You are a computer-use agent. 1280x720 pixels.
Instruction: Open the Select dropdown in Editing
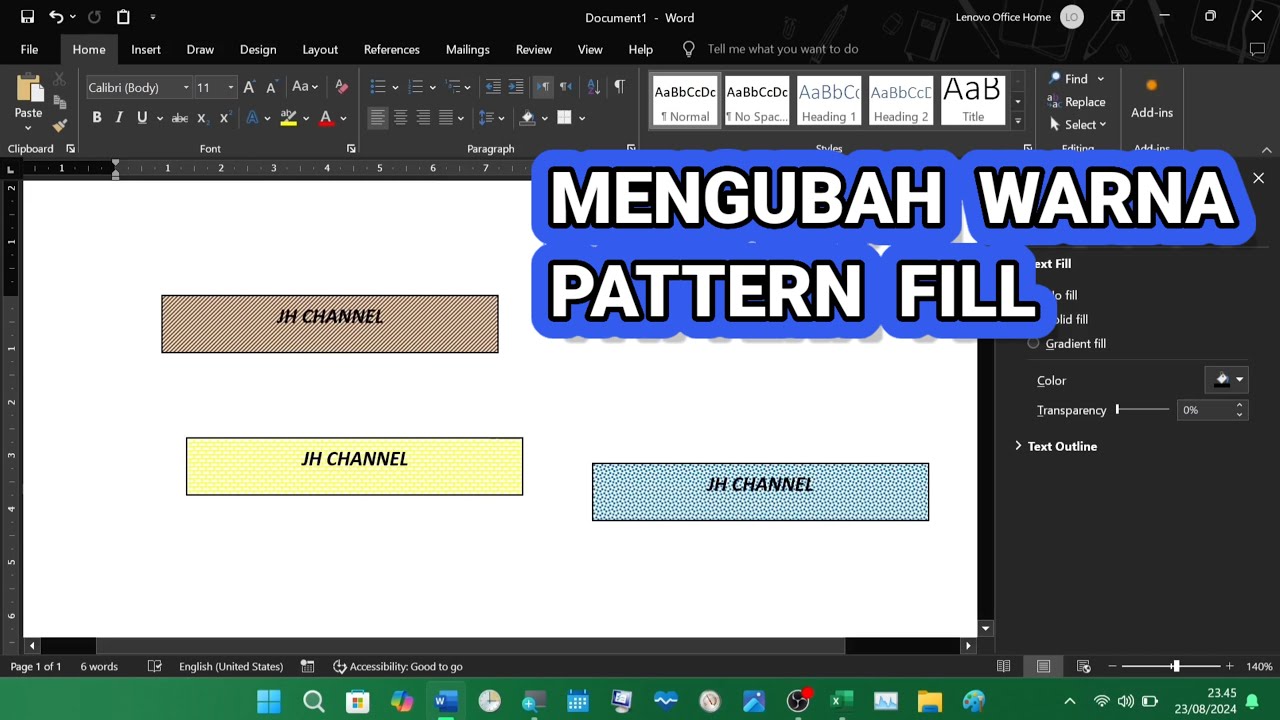(1078, 125)
